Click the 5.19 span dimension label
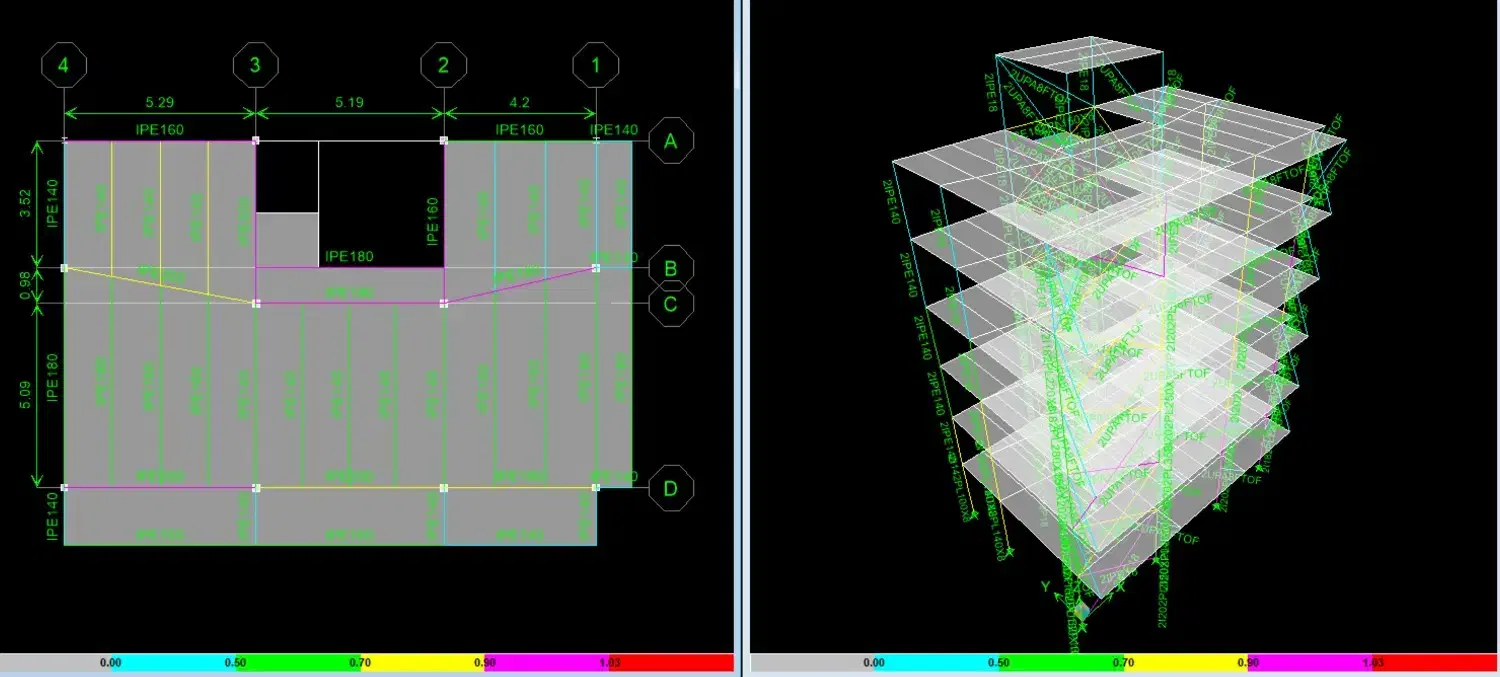This screenshot has height=677, width=1500. 350,101
